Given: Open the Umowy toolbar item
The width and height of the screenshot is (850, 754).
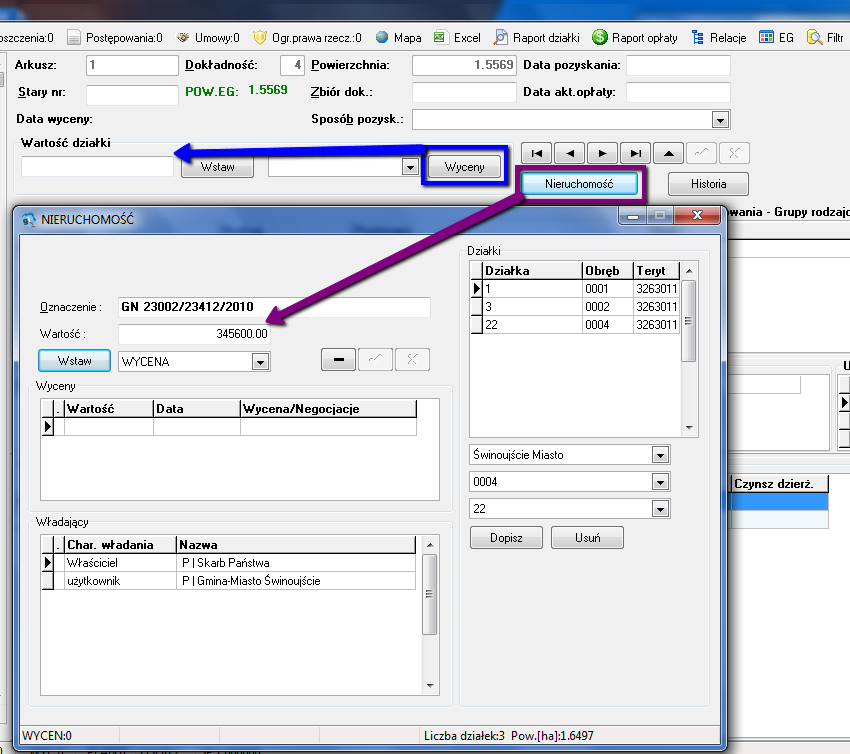Looking at the screenshot, I should [208, 37].
